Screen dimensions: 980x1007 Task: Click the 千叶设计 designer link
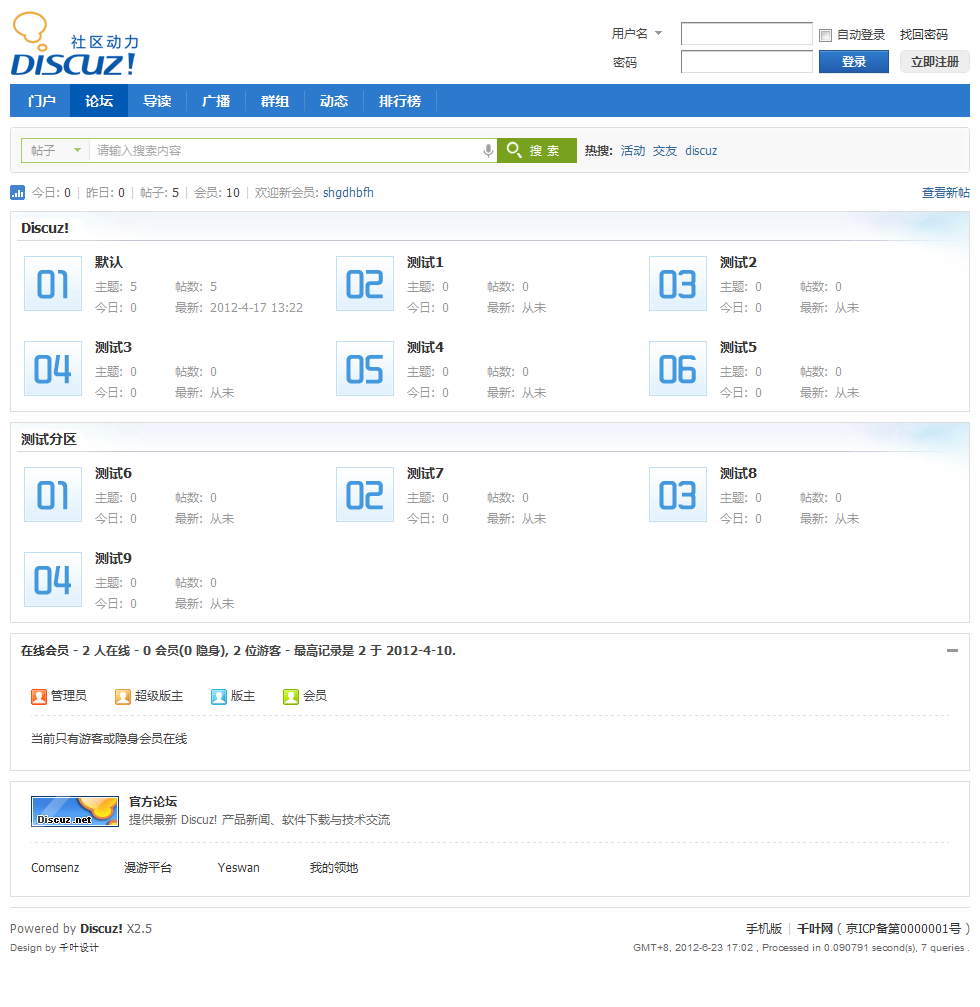[79, 948]
